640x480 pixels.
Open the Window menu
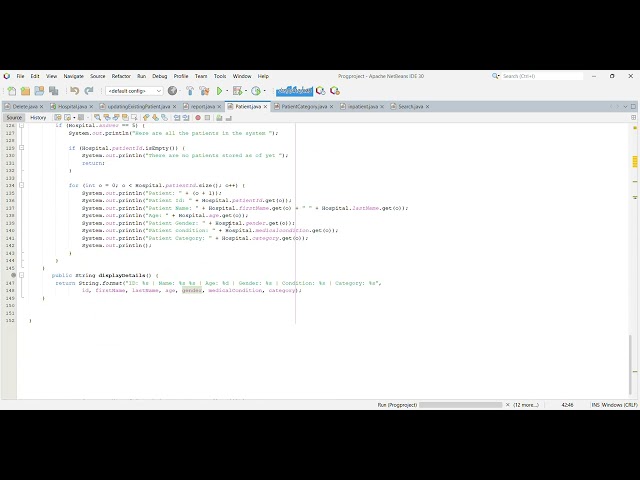[x=242, y=76]
